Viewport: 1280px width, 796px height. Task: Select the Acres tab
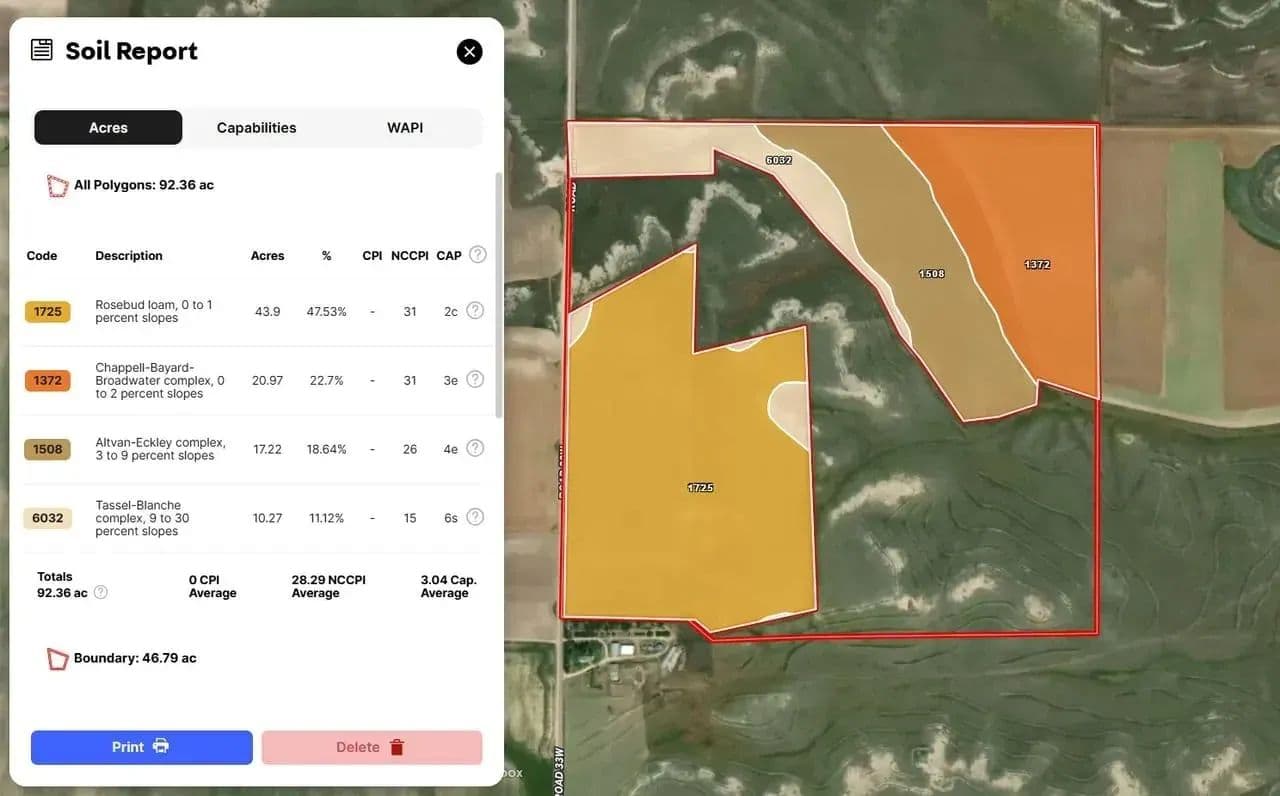[108, 128]
